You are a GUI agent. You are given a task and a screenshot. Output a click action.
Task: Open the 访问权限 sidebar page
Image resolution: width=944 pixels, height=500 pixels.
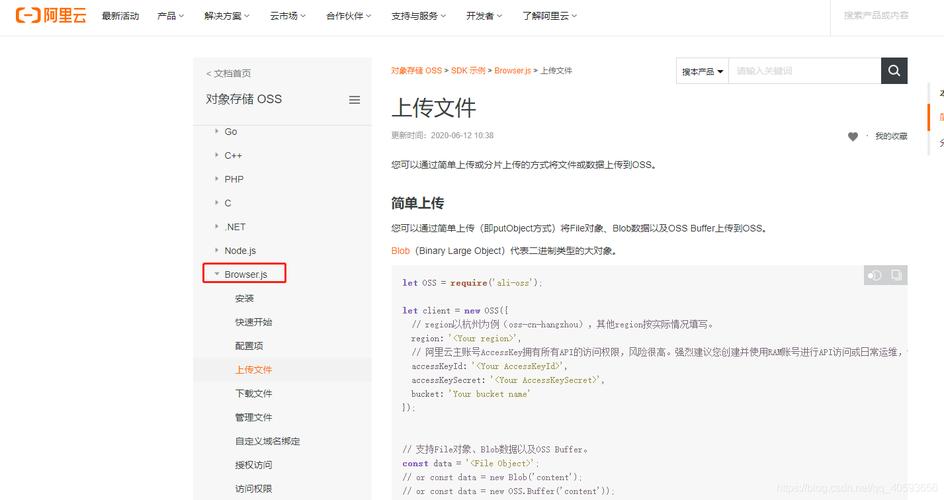[x=253, y=489]
